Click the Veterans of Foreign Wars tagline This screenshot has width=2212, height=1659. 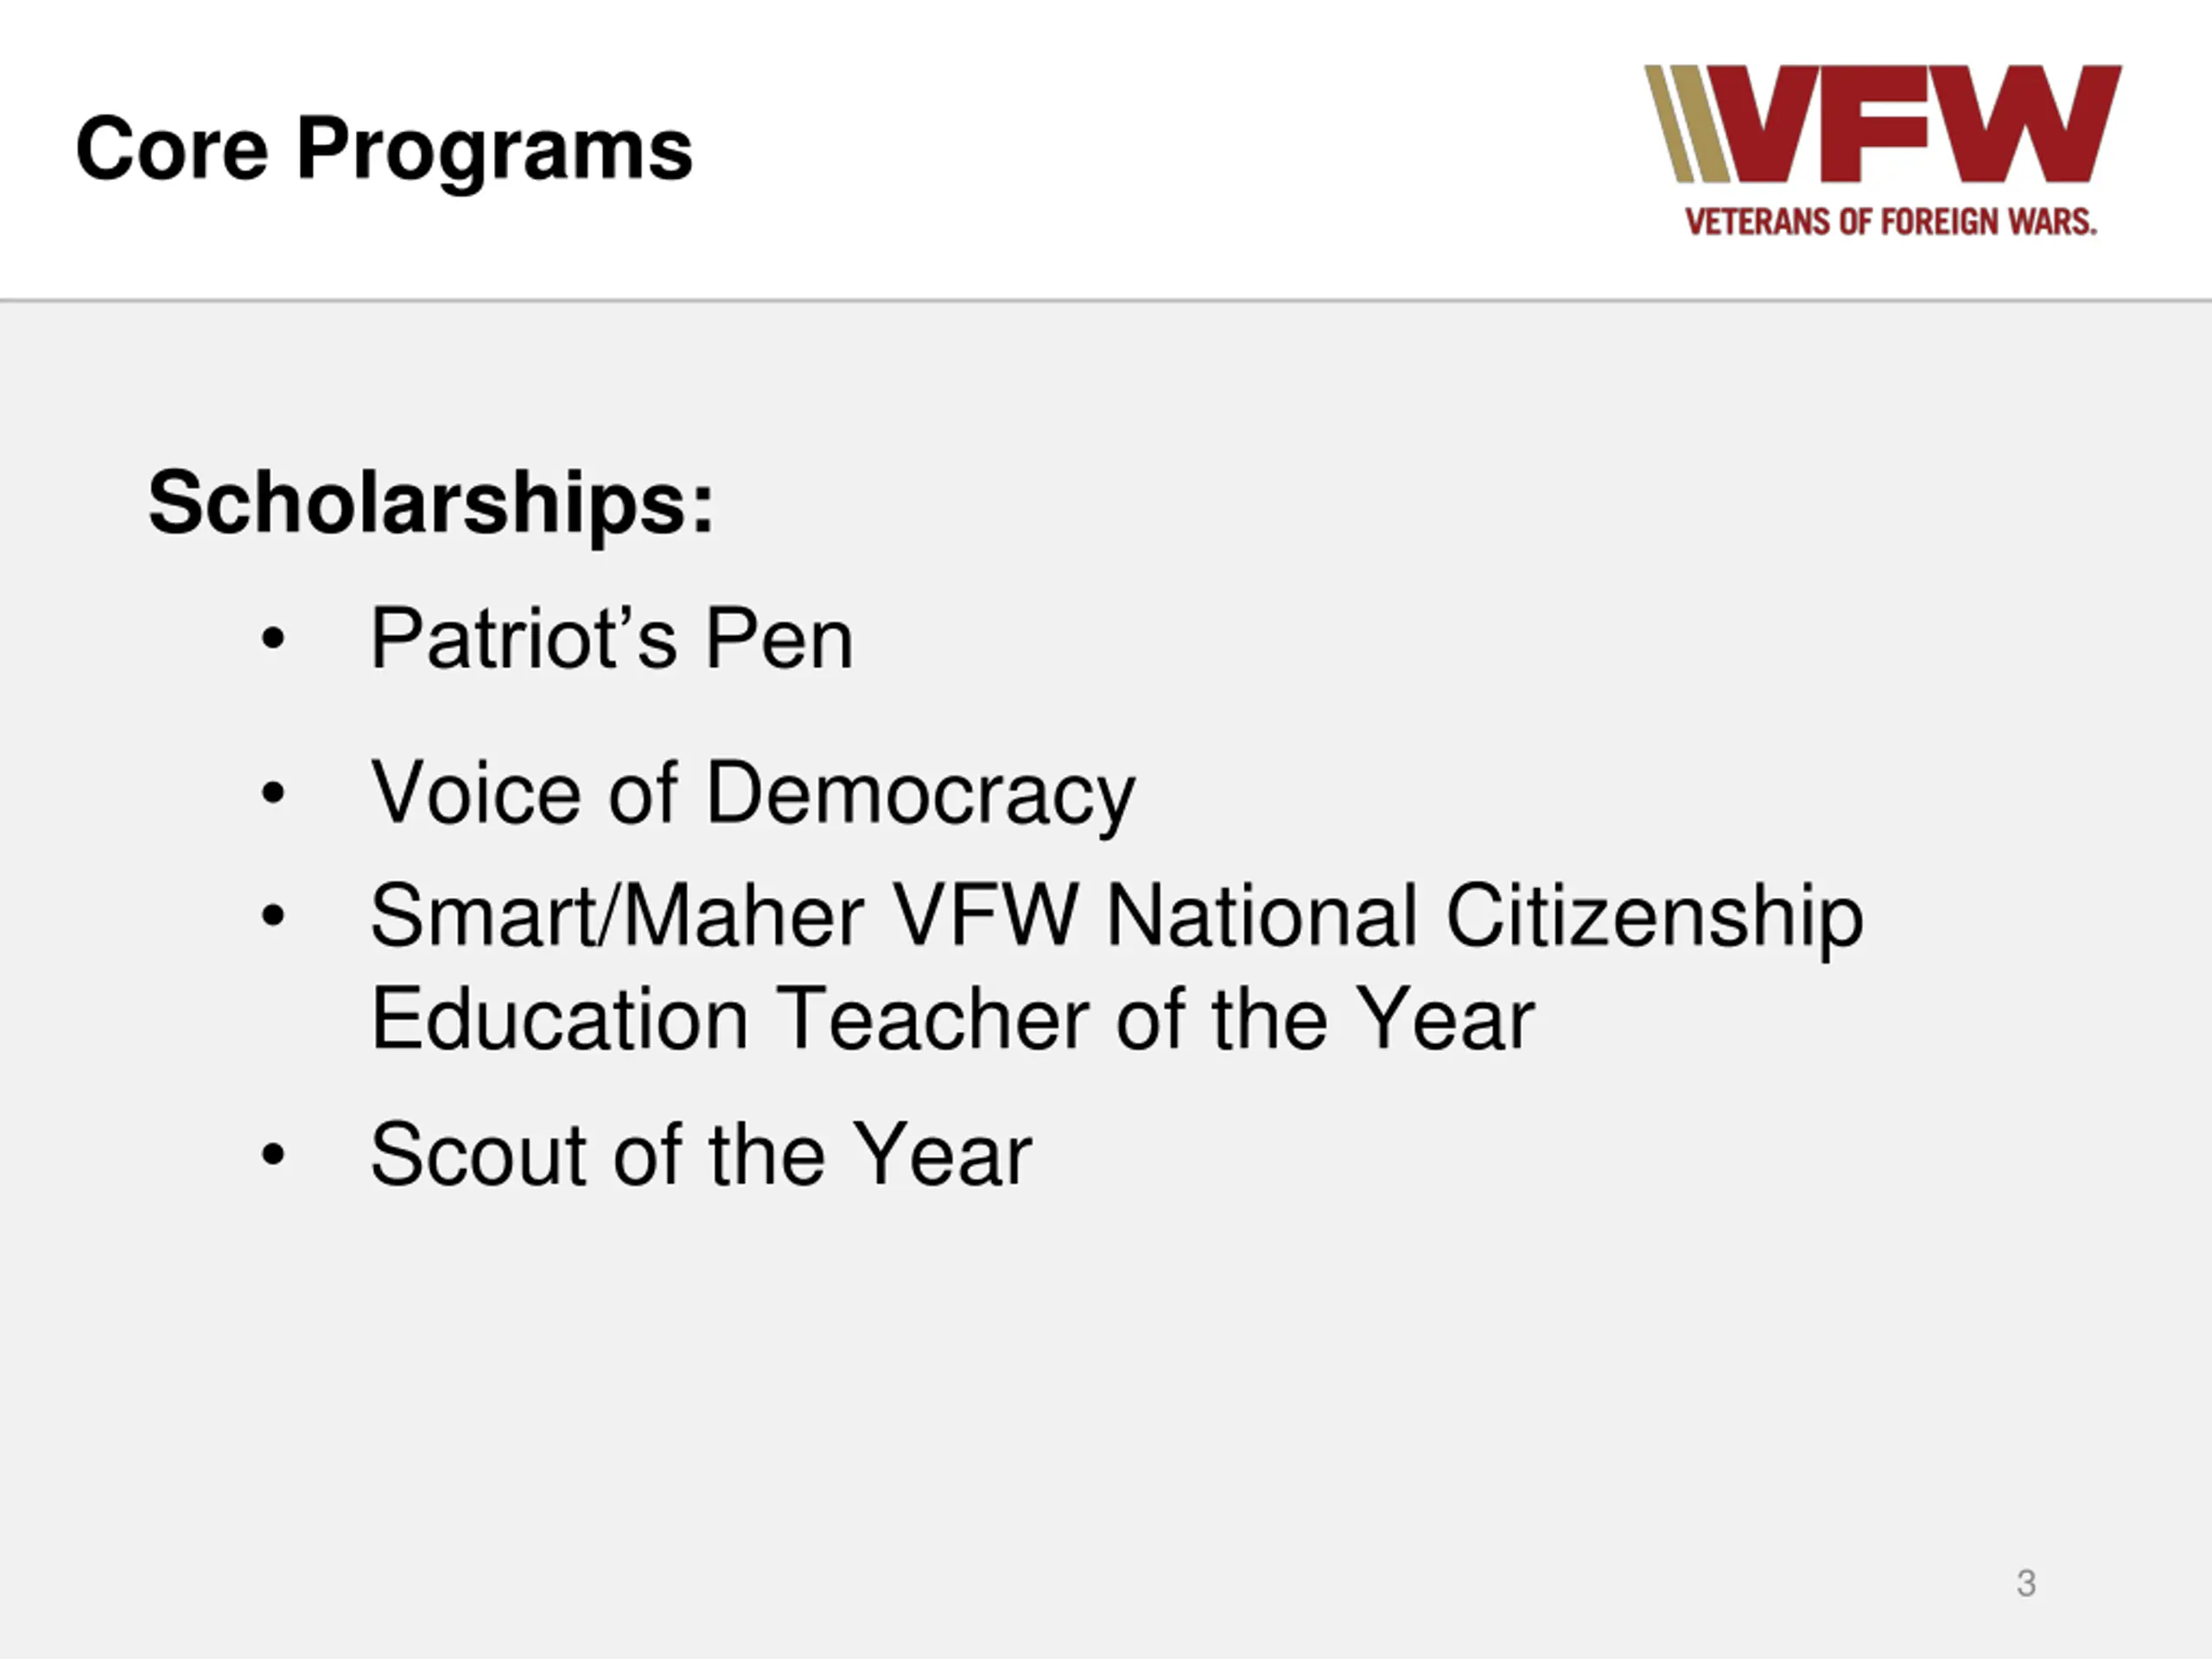1890,222
